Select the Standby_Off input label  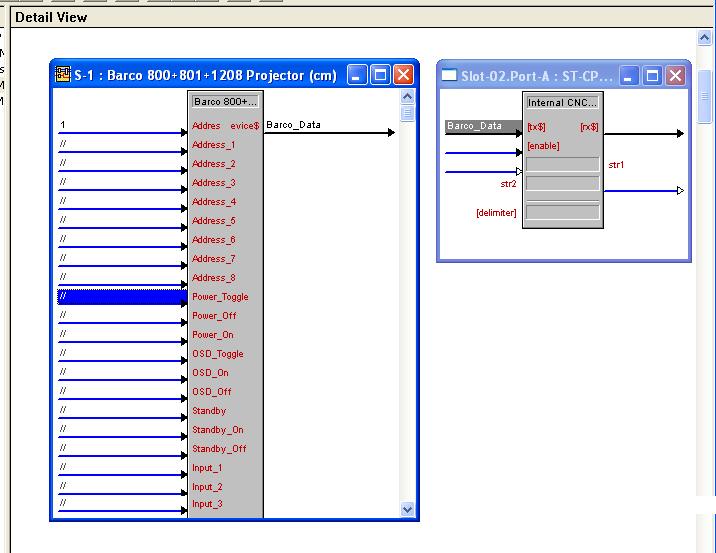219,449
